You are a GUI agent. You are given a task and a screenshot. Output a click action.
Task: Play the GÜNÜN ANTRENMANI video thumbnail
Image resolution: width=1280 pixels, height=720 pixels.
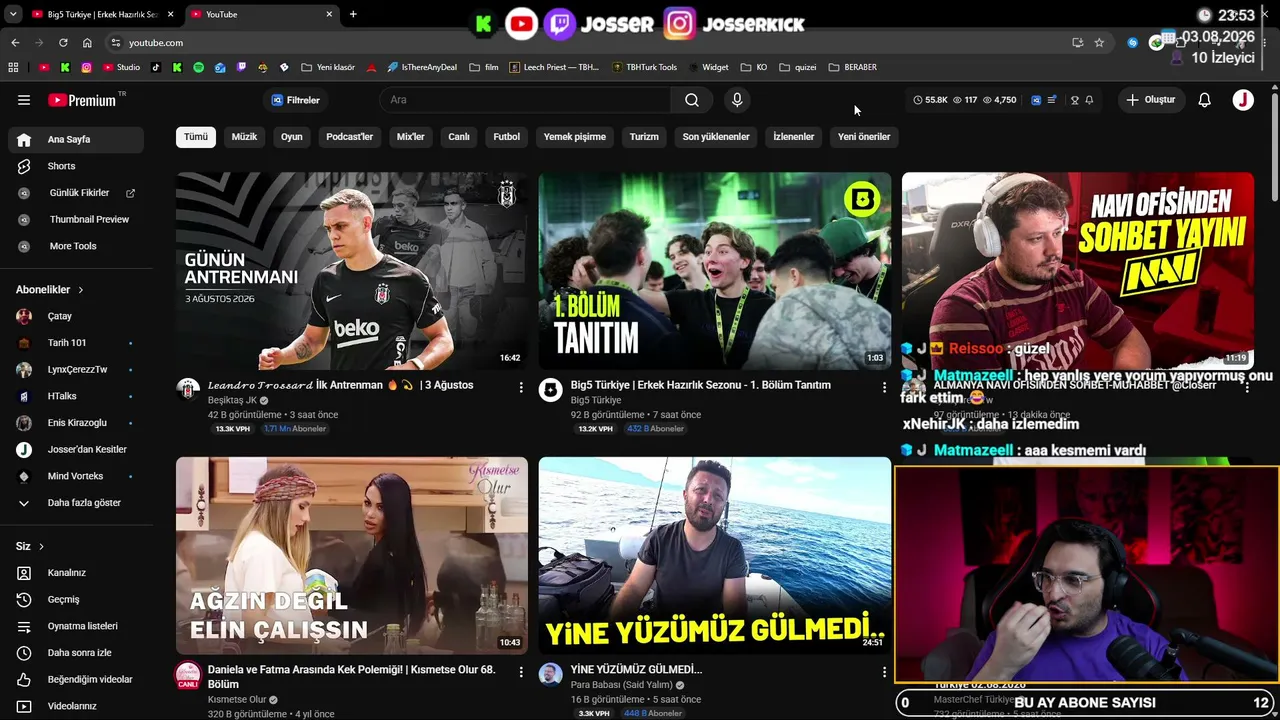point(352,271)
